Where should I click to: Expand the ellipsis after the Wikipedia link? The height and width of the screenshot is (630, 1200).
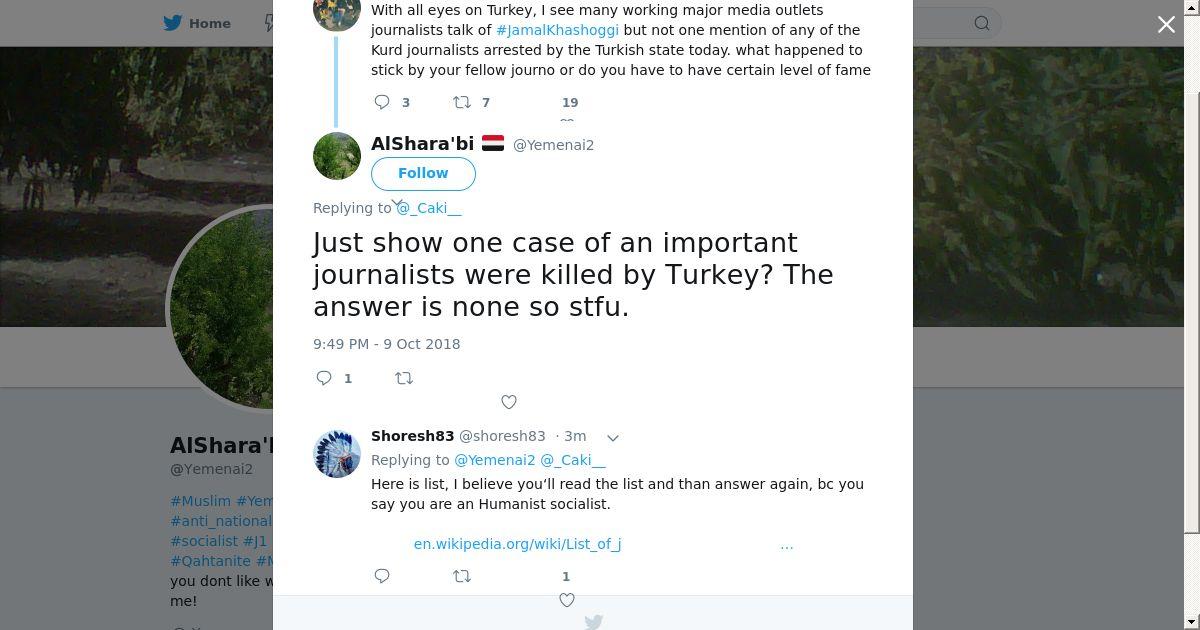click(787, 545)
